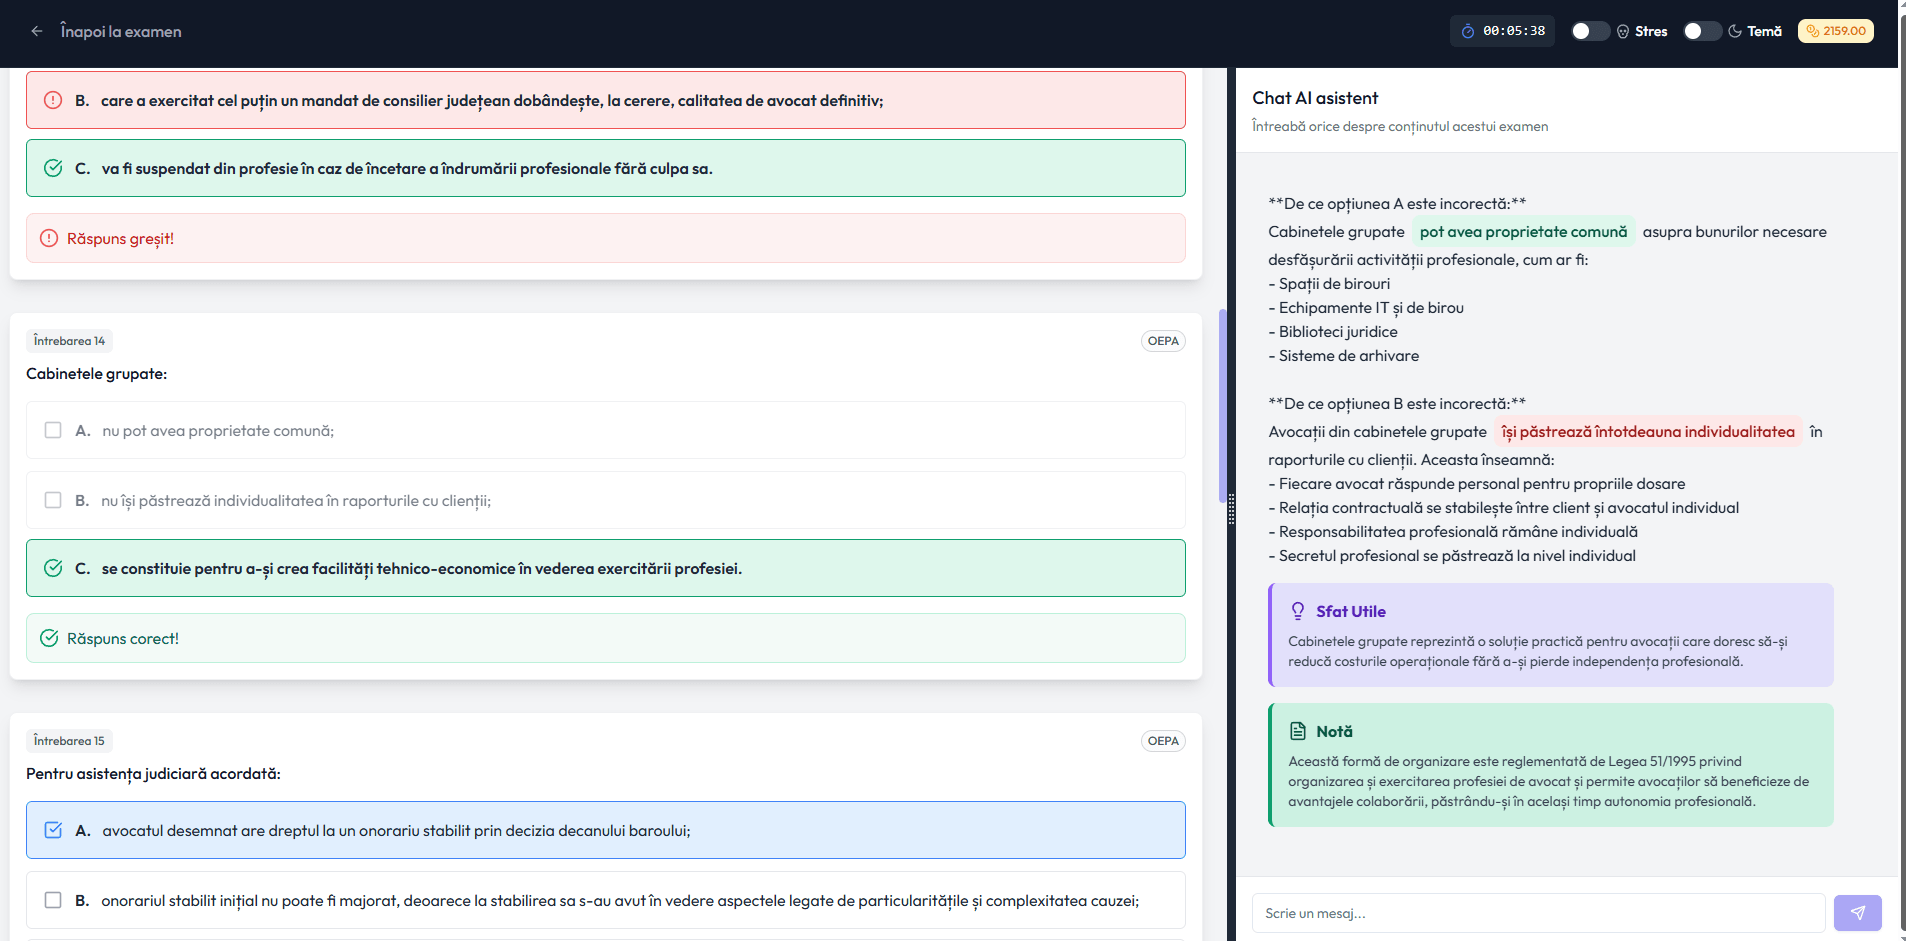Uncheck option A avocatul desemnat are dreptul
This screenshot has width=1906, height=941.
(53, 830)
